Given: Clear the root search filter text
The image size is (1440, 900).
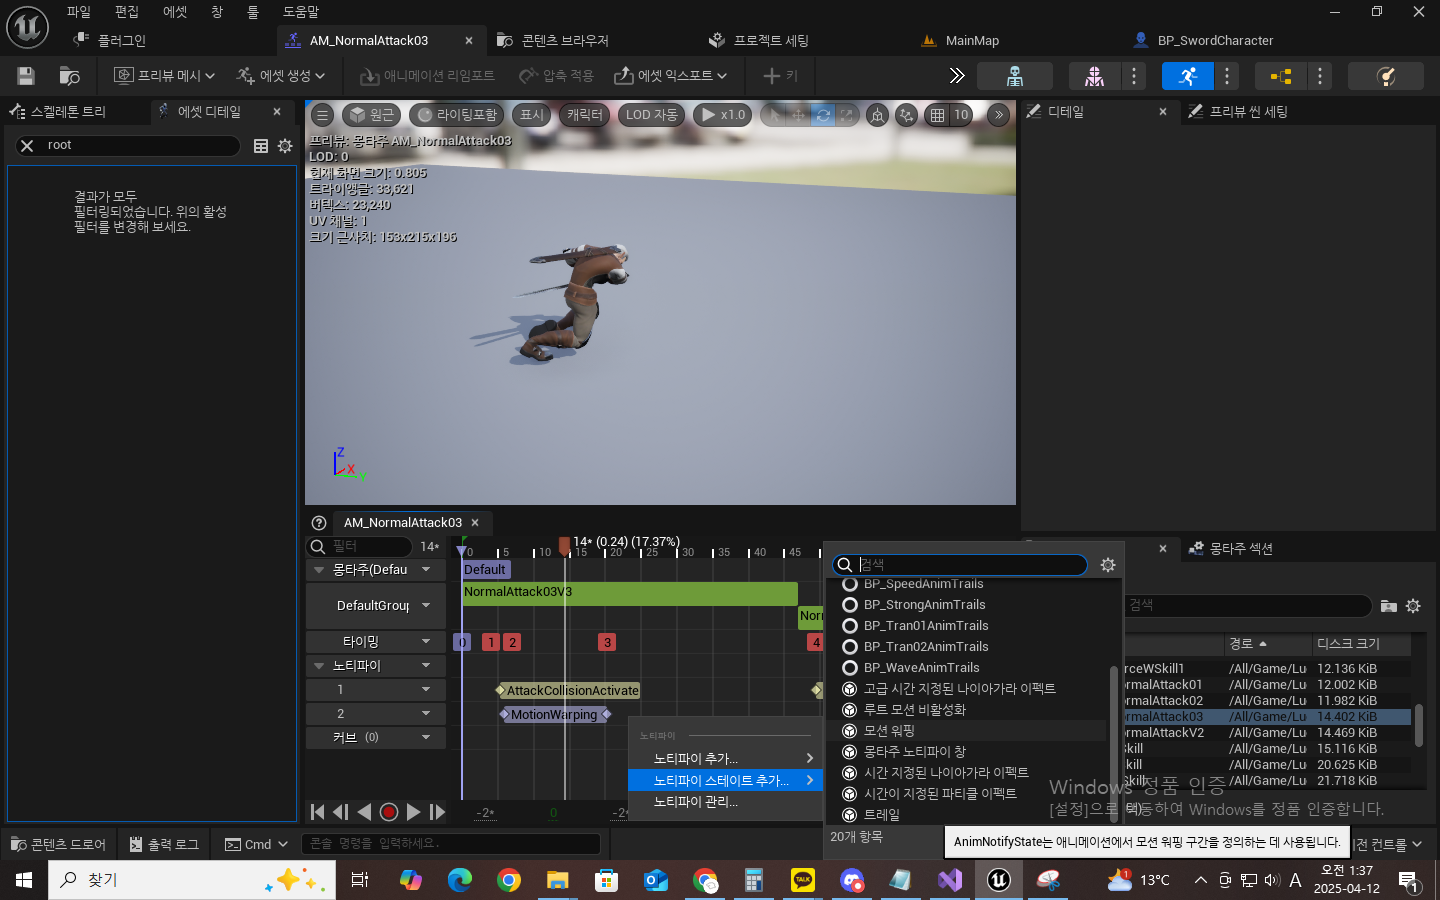Looking at the screenshot, I should tap(27, 146).
